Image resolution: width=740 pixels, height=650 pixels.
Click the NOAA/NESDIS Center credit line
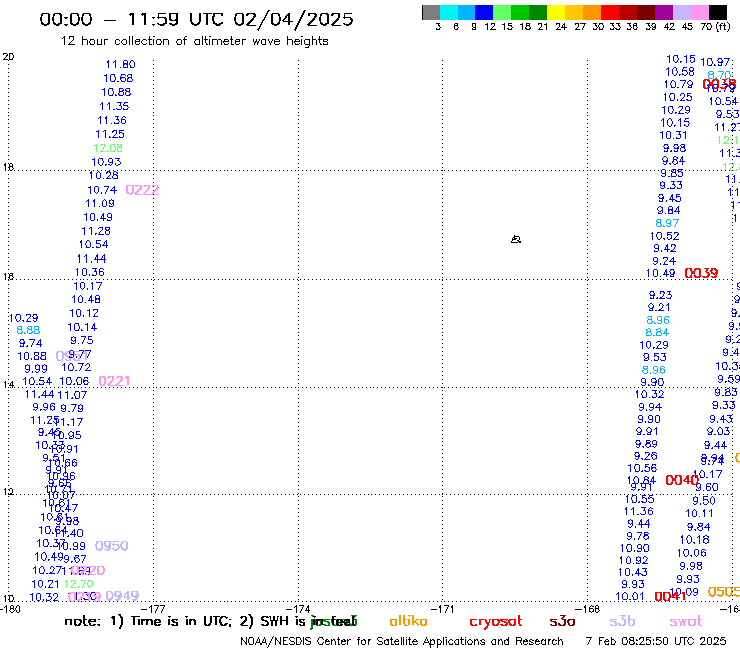click(x=402, y=641)
